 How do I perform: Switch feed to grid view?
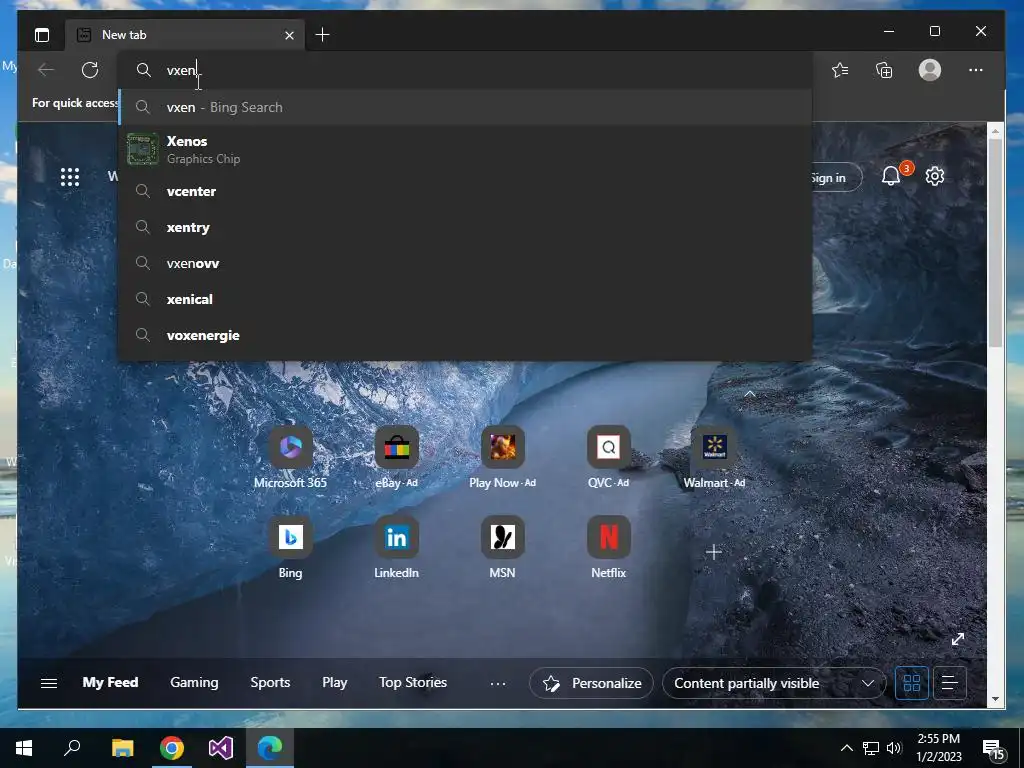[912, 683]
